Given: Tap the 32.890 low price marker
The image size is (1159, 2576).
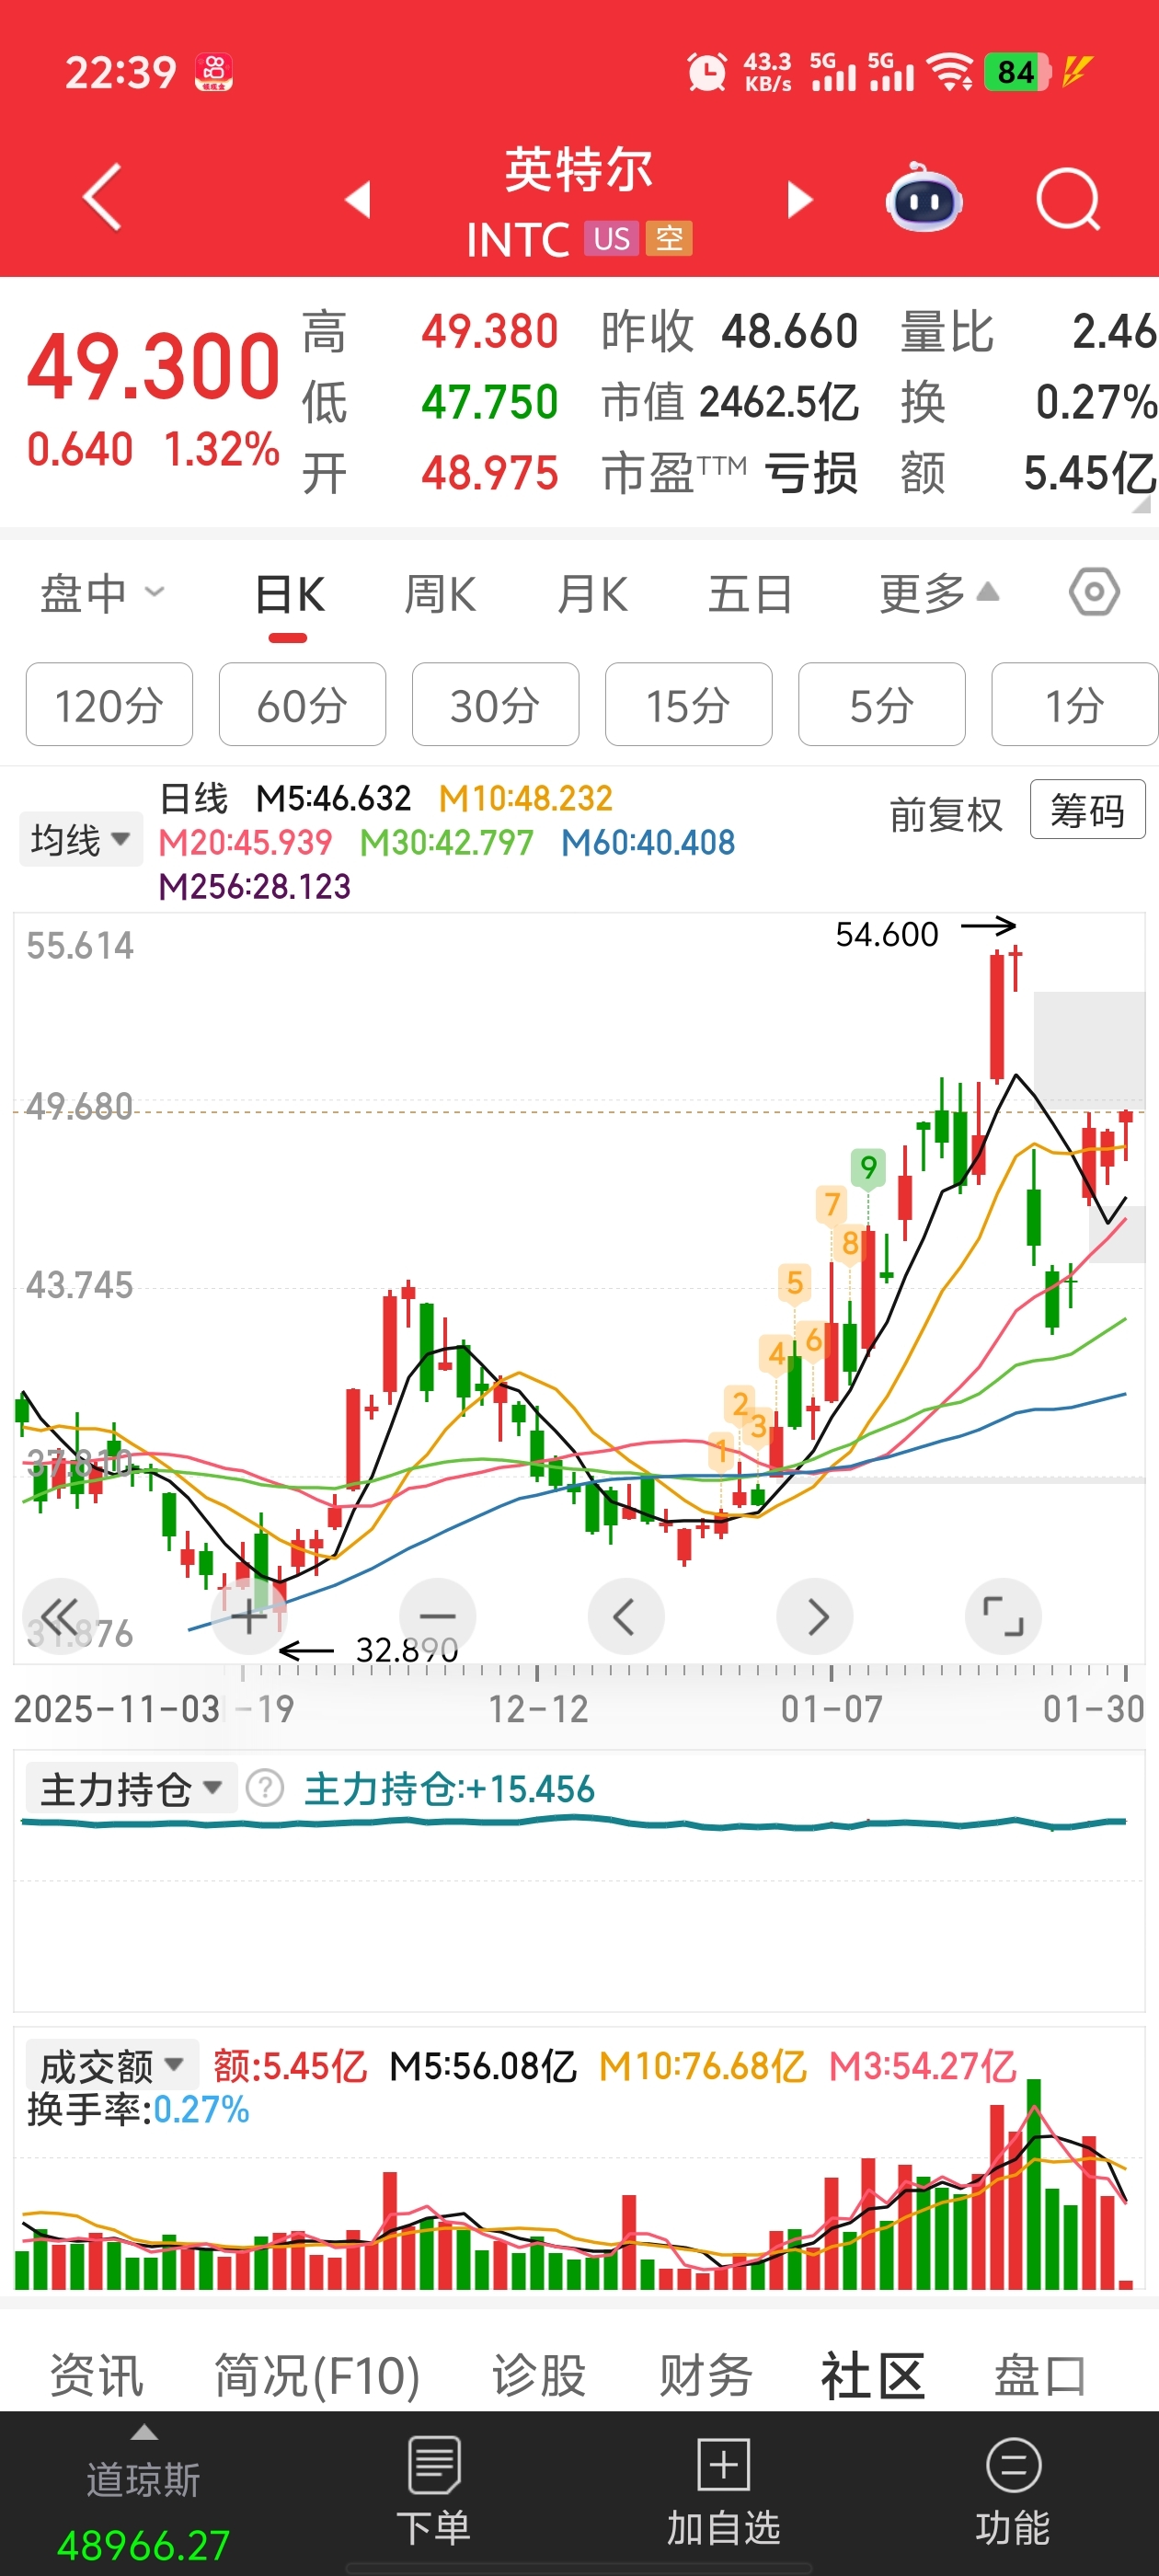Looking at the screenshot, I should point(407,1650).
